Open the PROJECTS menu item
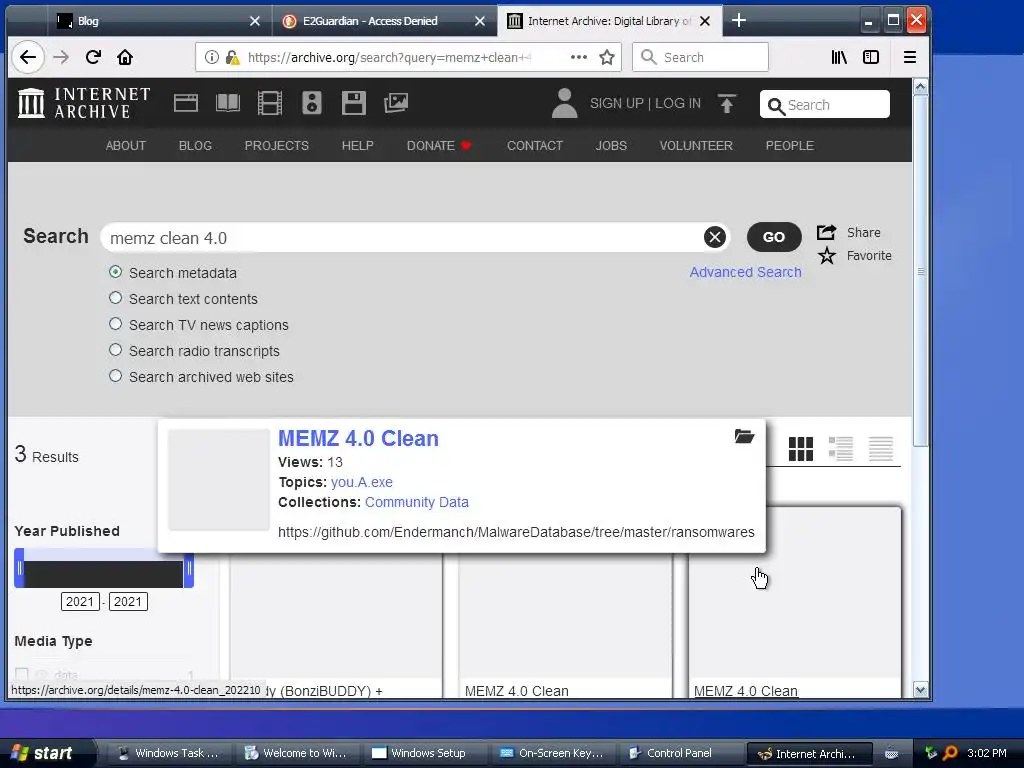The height and width of the screenshot is (768, 1024). click(277, 146)
